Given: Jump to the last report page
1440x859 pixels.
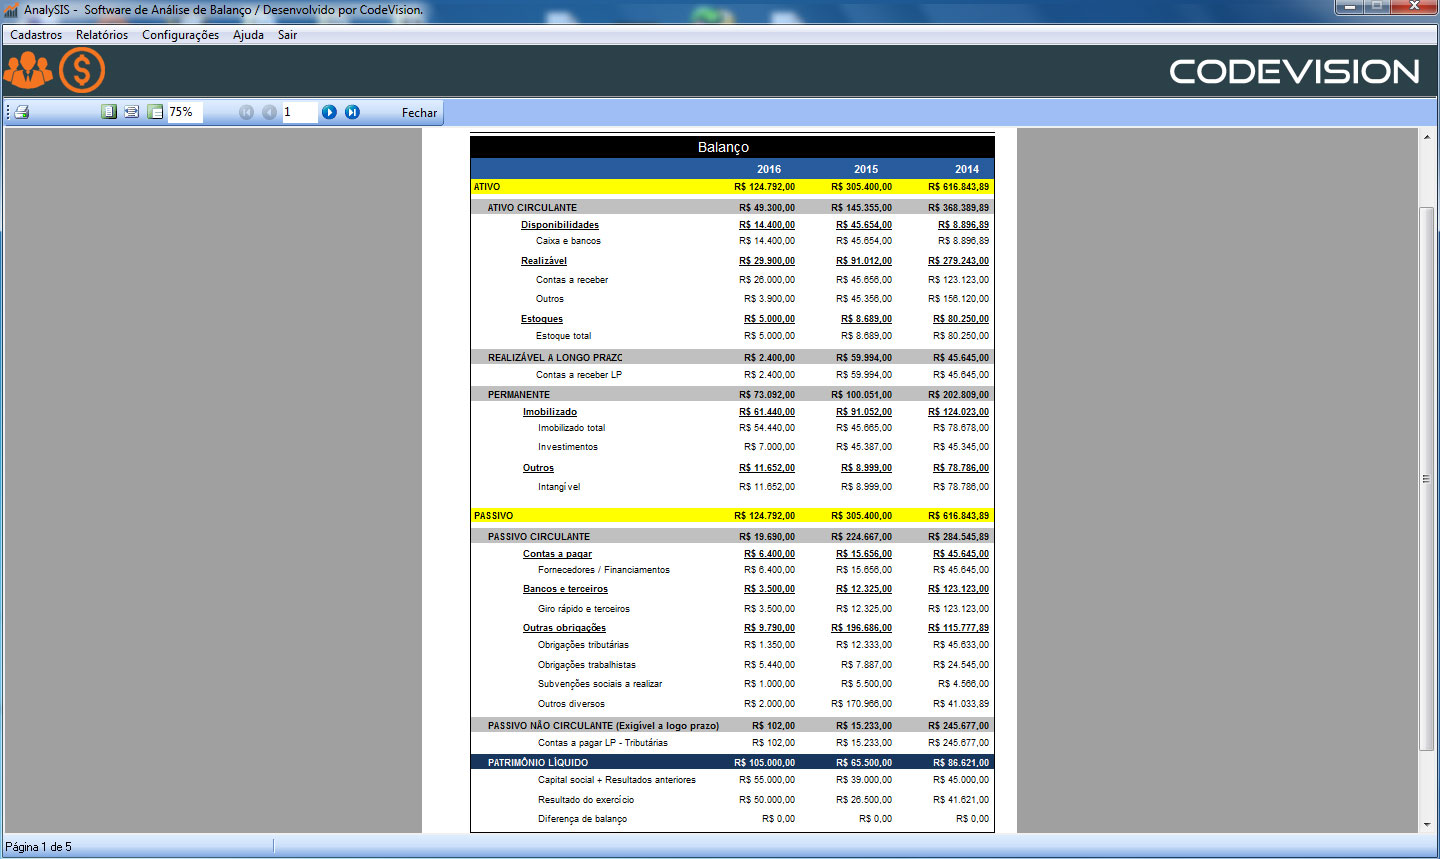Looking at the screenshot, I should 352,112.
